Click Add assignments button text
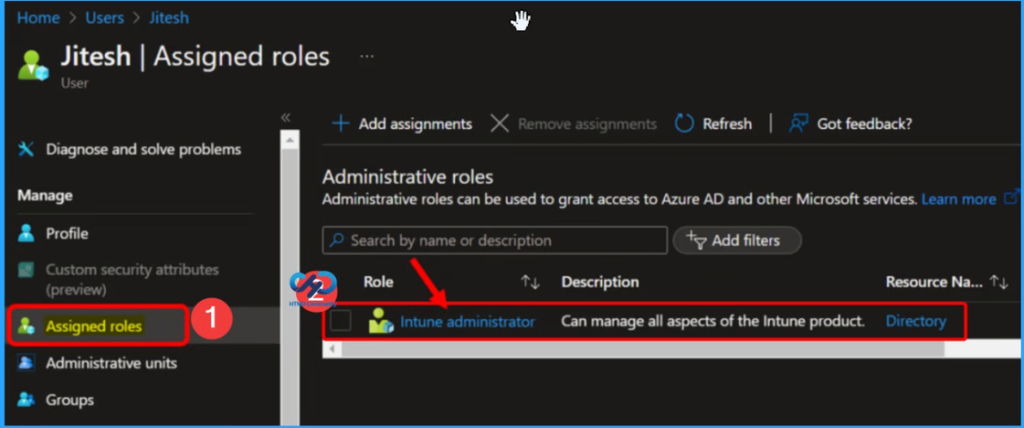 [415, 123]
